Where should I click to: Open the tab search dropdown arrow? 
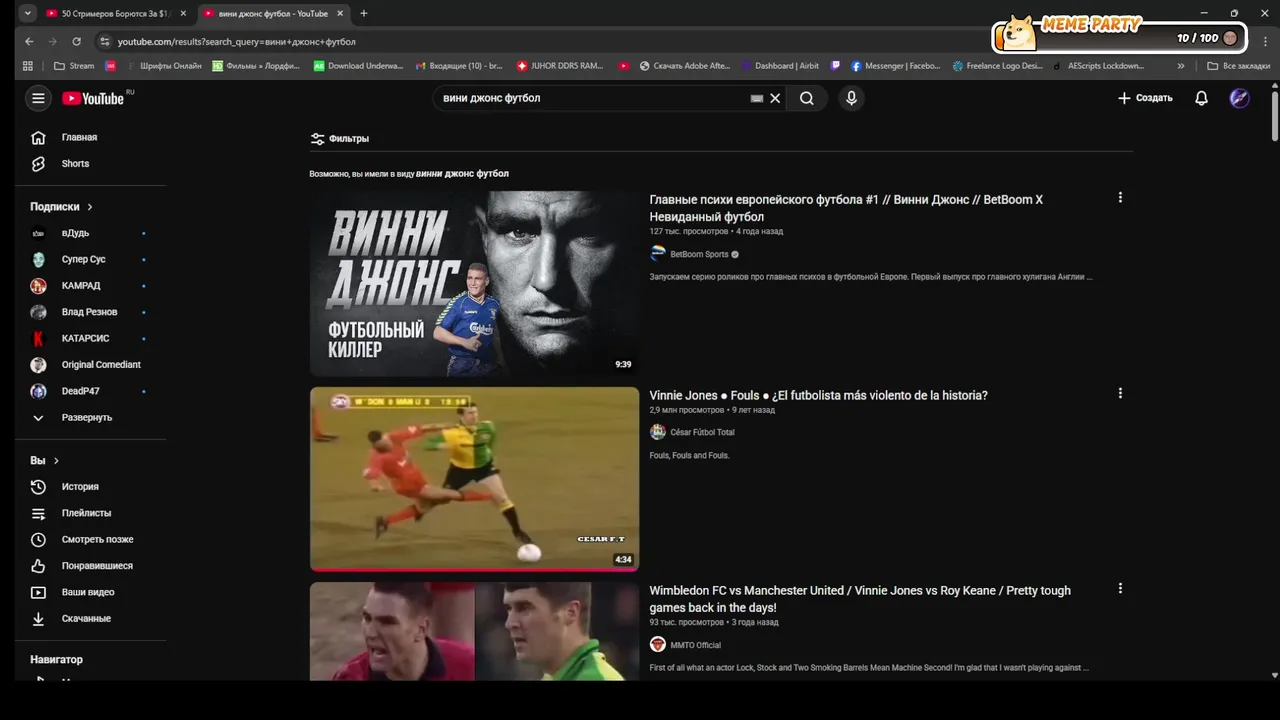point(28,14)
